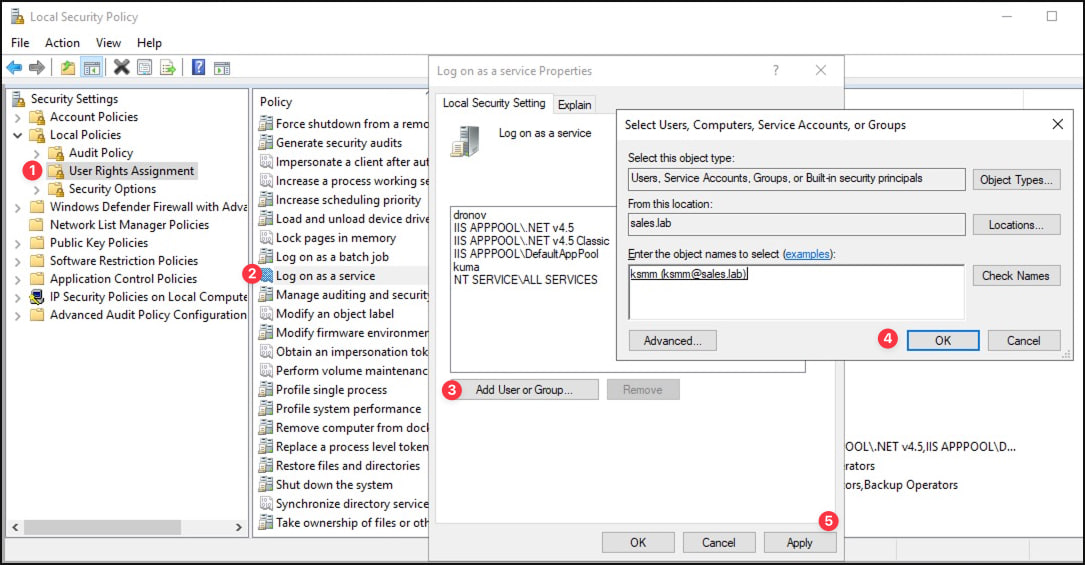Close the Select Users dialog with X

(x=1057, y=124)
